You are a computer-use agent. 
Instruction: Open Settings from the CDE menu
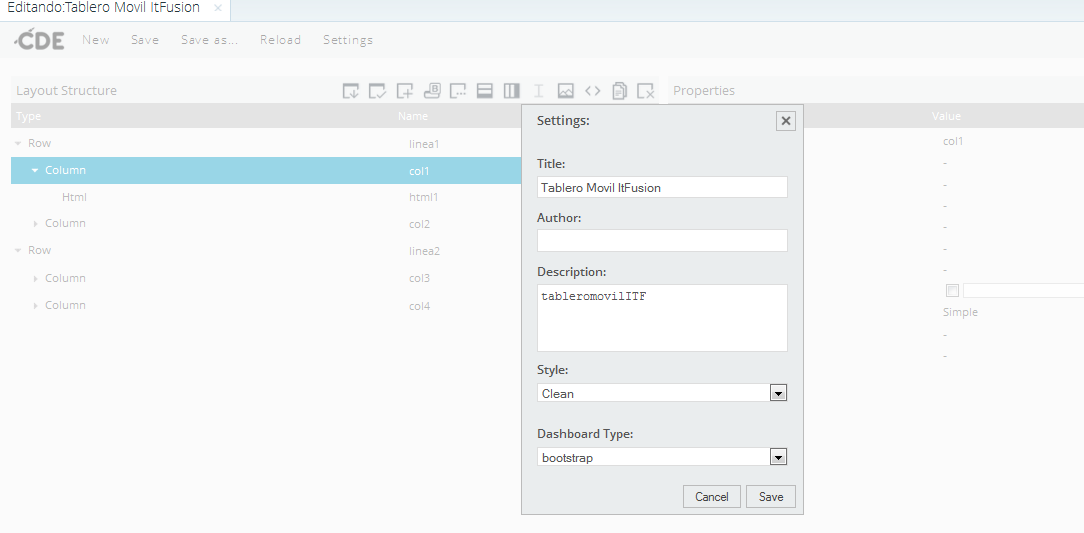coord(348,40)
